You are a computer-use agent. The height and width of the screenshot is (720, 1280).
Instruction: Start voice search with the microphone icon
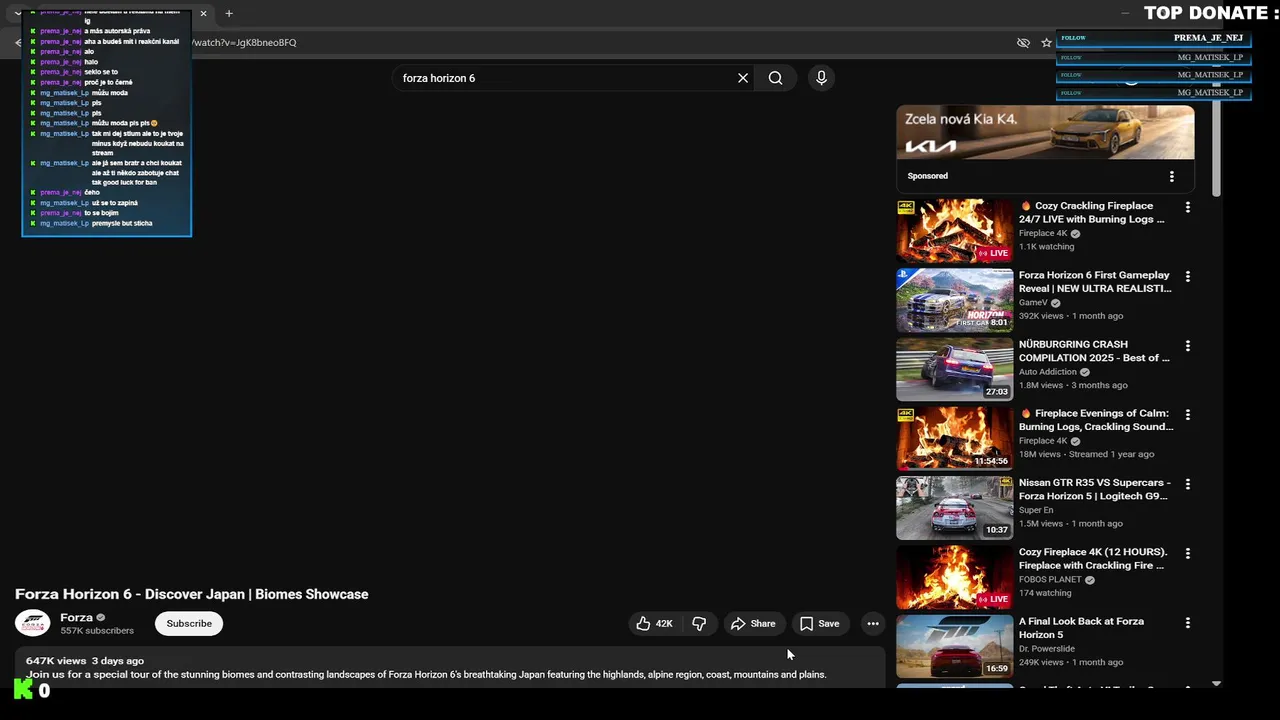(821, 78)
